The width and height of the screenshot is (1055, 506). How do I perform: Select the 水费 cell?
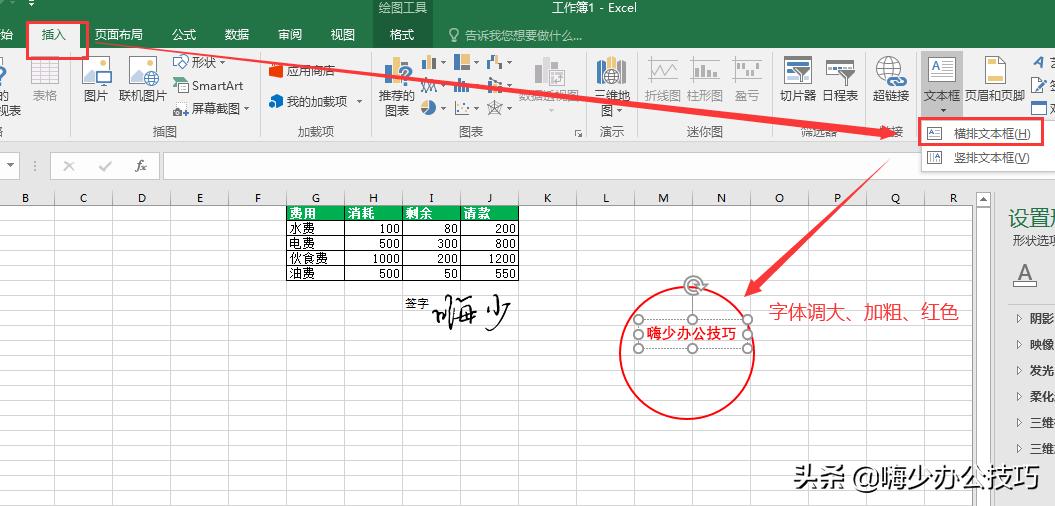(x=316, y=228)
